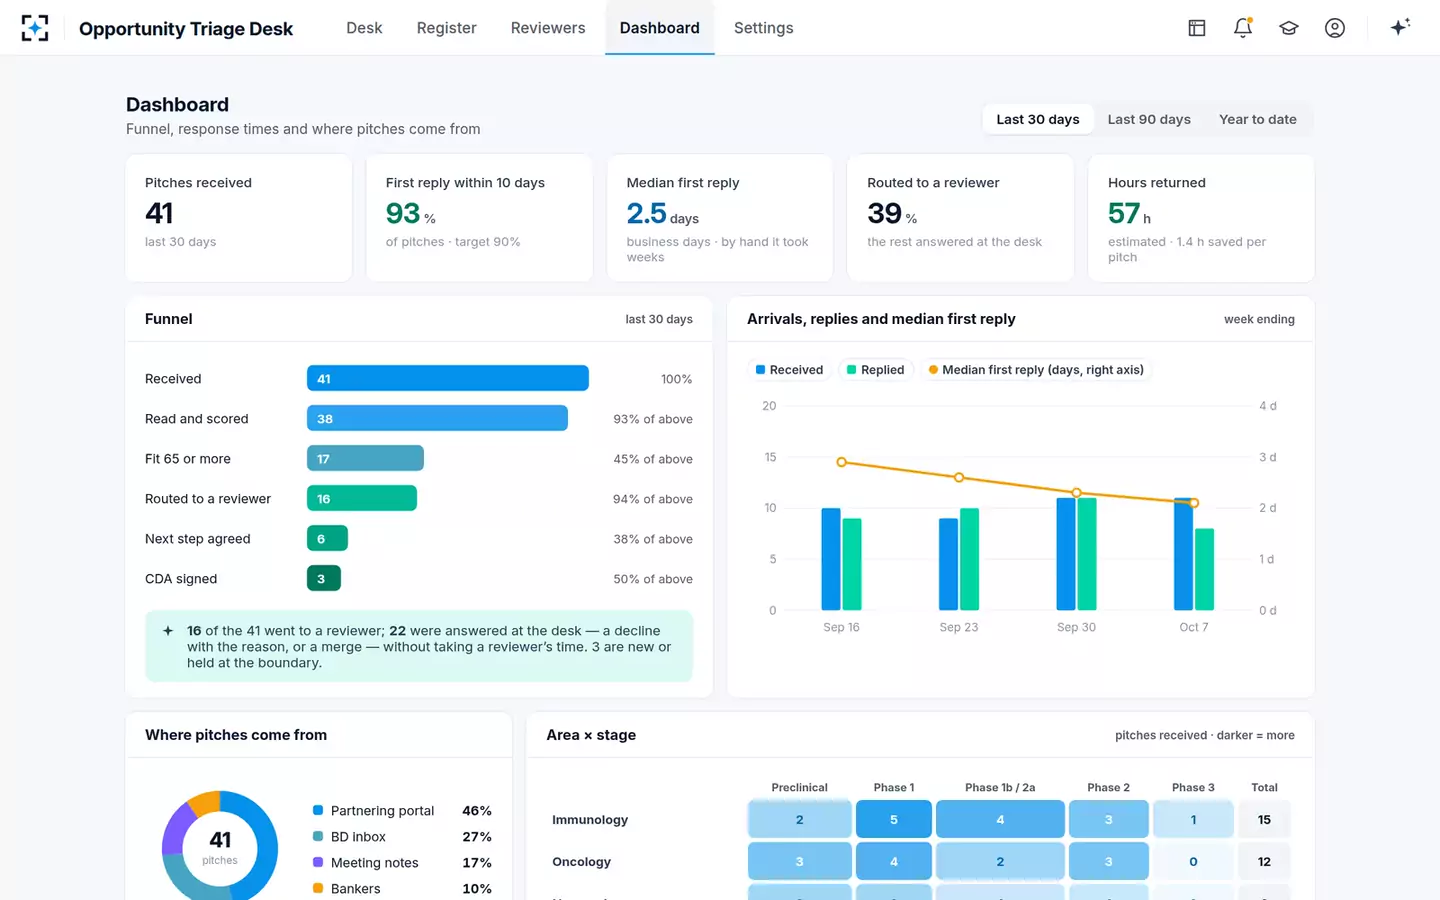Click the Received funnel bar showing 41
1440x900 pixels.
pyautogui.click(x=447, y=378)
